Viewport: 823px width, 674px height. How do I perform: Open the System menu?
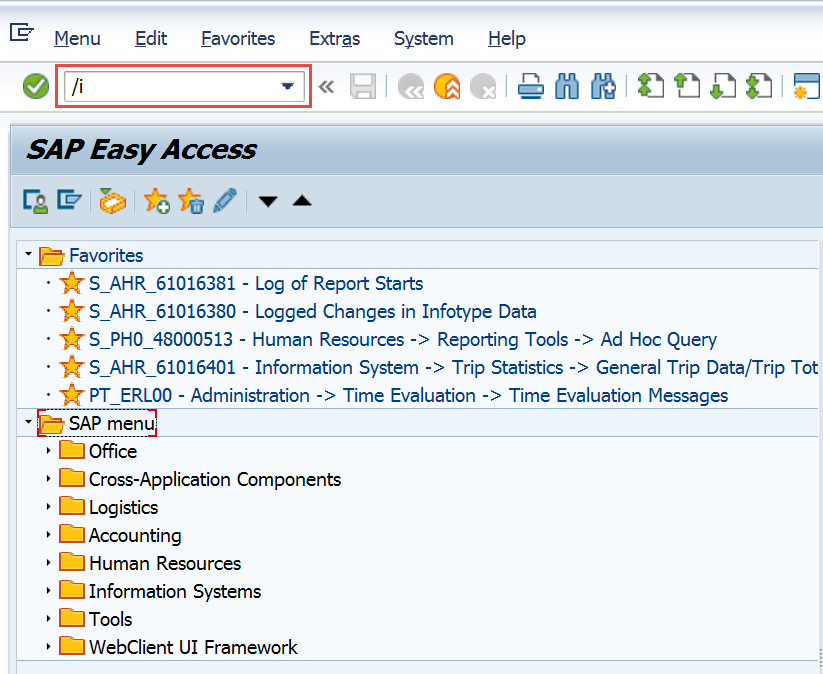[x=424, y=39]
